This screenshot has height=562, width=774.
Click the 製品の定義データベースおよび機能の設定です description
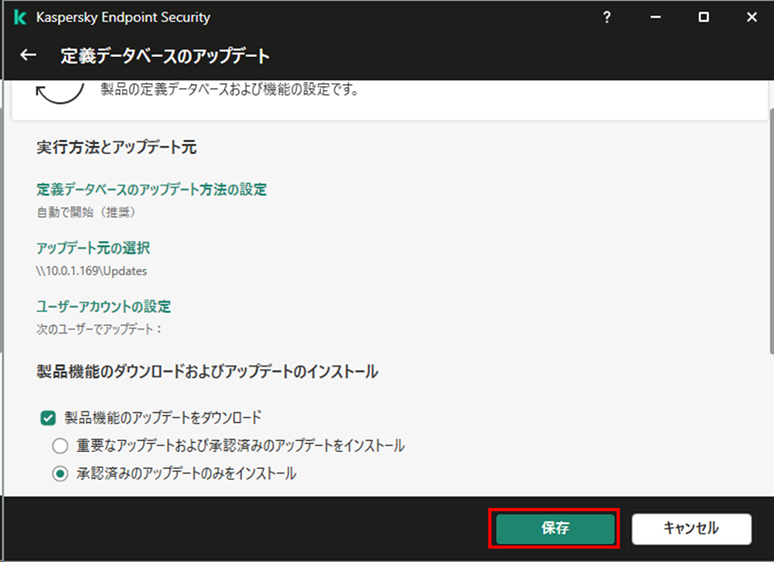click(230, 89)
